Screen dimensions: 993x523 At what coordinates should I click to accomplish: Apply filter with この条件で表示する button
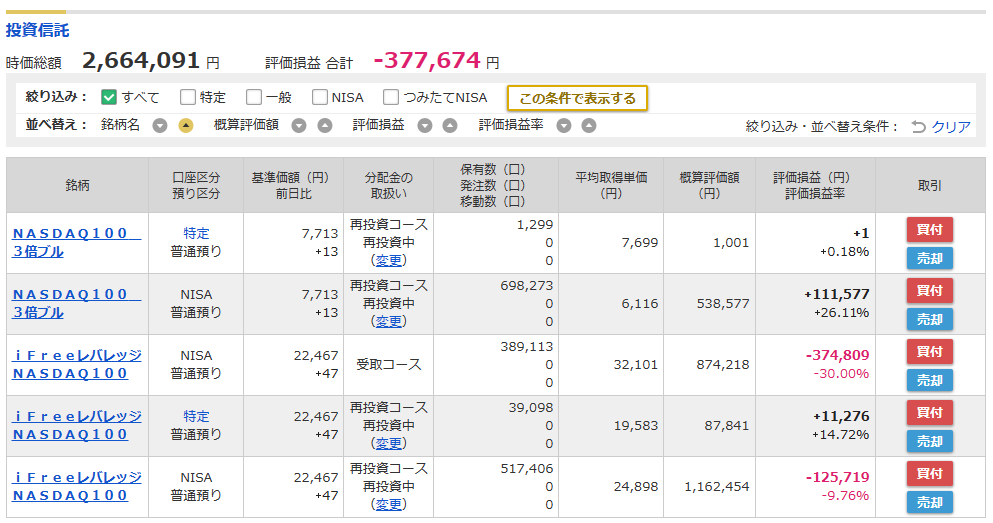coord(577,98)
